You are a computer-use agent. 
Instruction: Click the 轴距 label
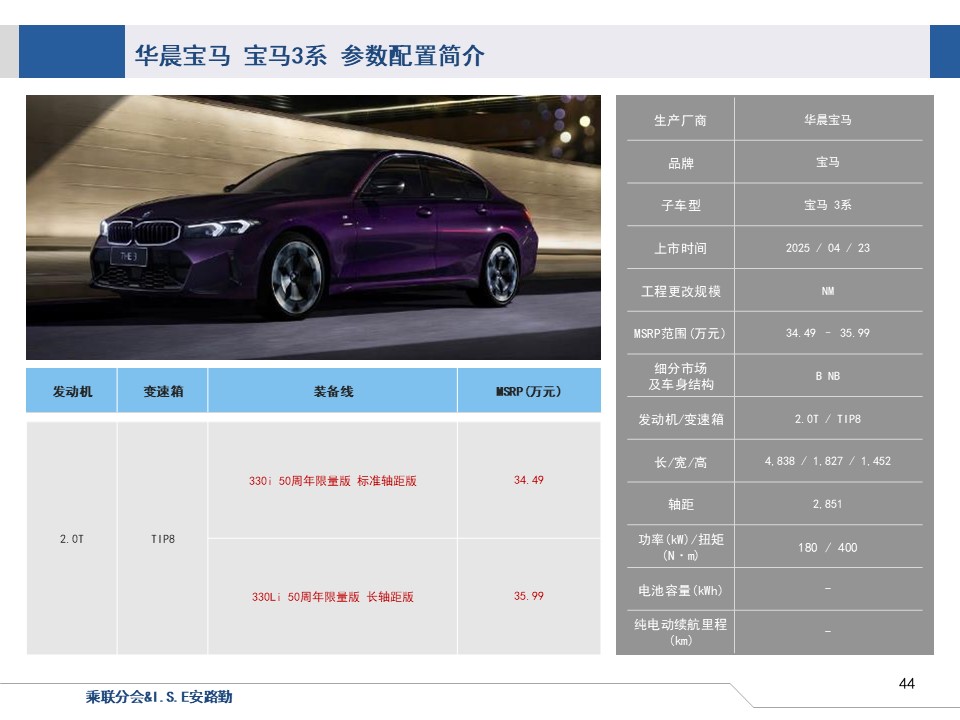coord(680,504)
